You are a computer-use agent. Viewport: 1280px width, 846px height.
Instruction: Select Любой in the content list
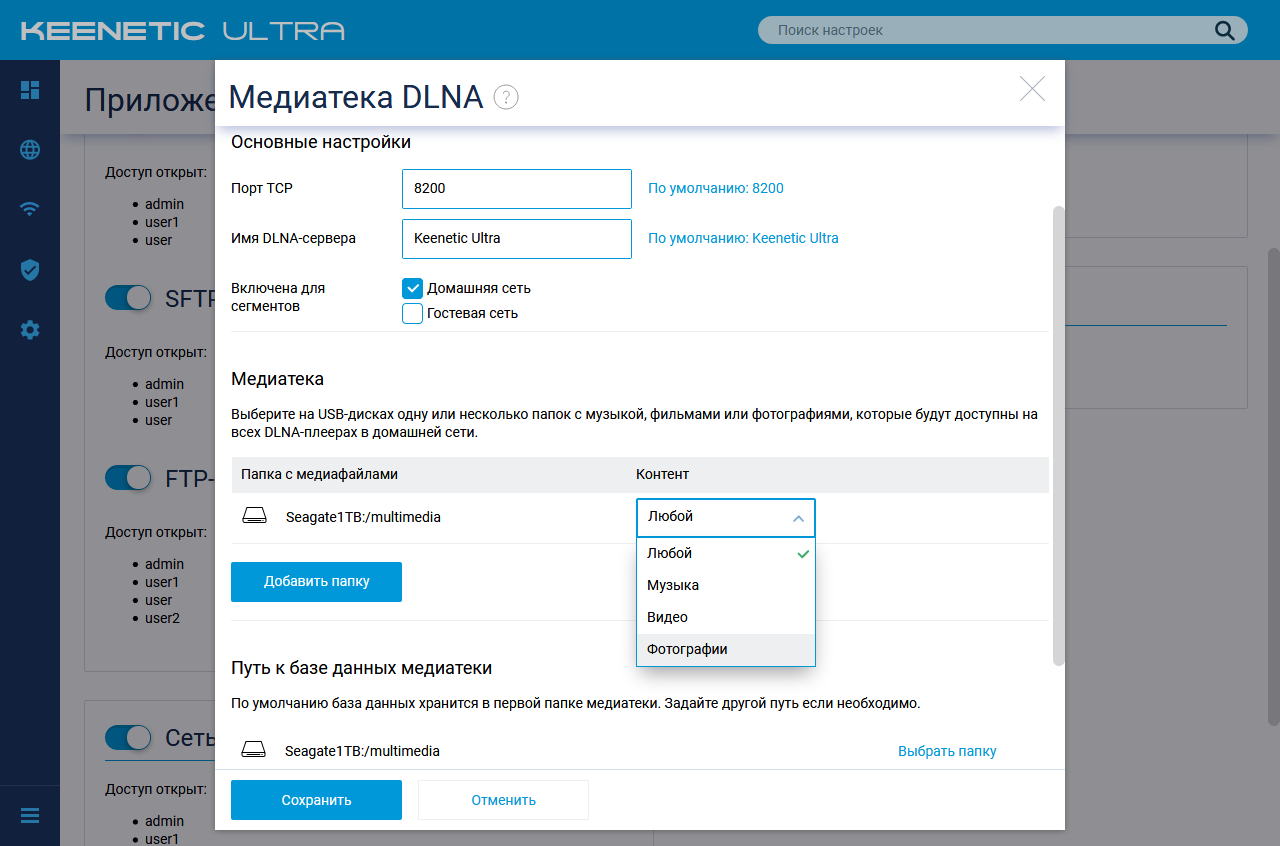pos(726,553)
